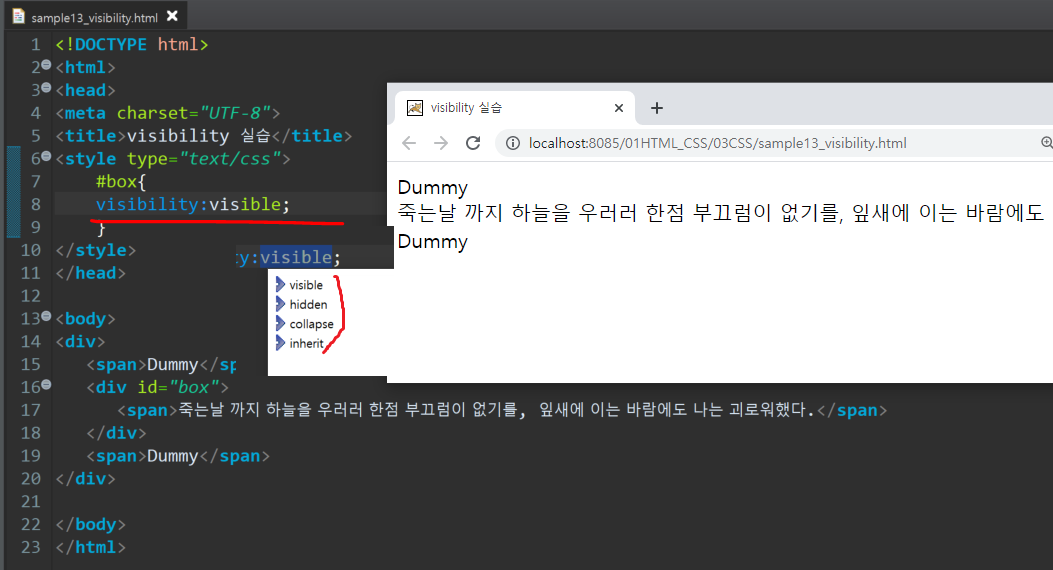The width and height of the screenshot is (1053, 570).
Task: Collapse the head tag fold on line 3
Action: click(x=46, y=88)
